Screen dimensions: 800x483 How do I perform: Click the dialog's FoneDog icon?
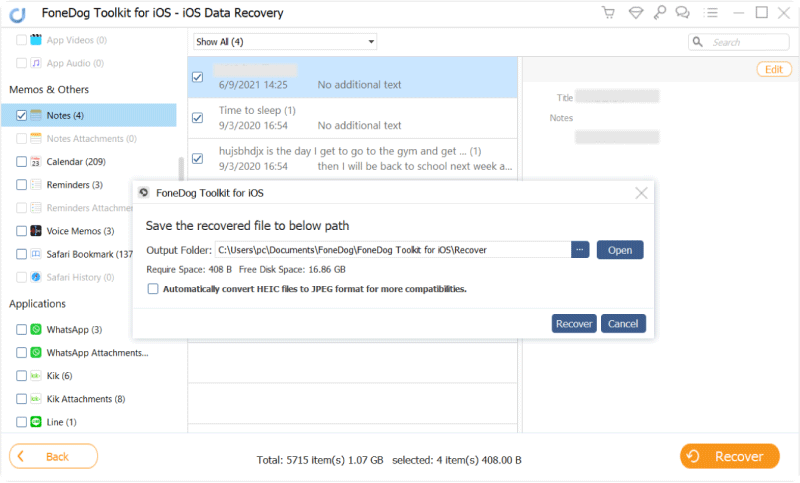point(144,193)
